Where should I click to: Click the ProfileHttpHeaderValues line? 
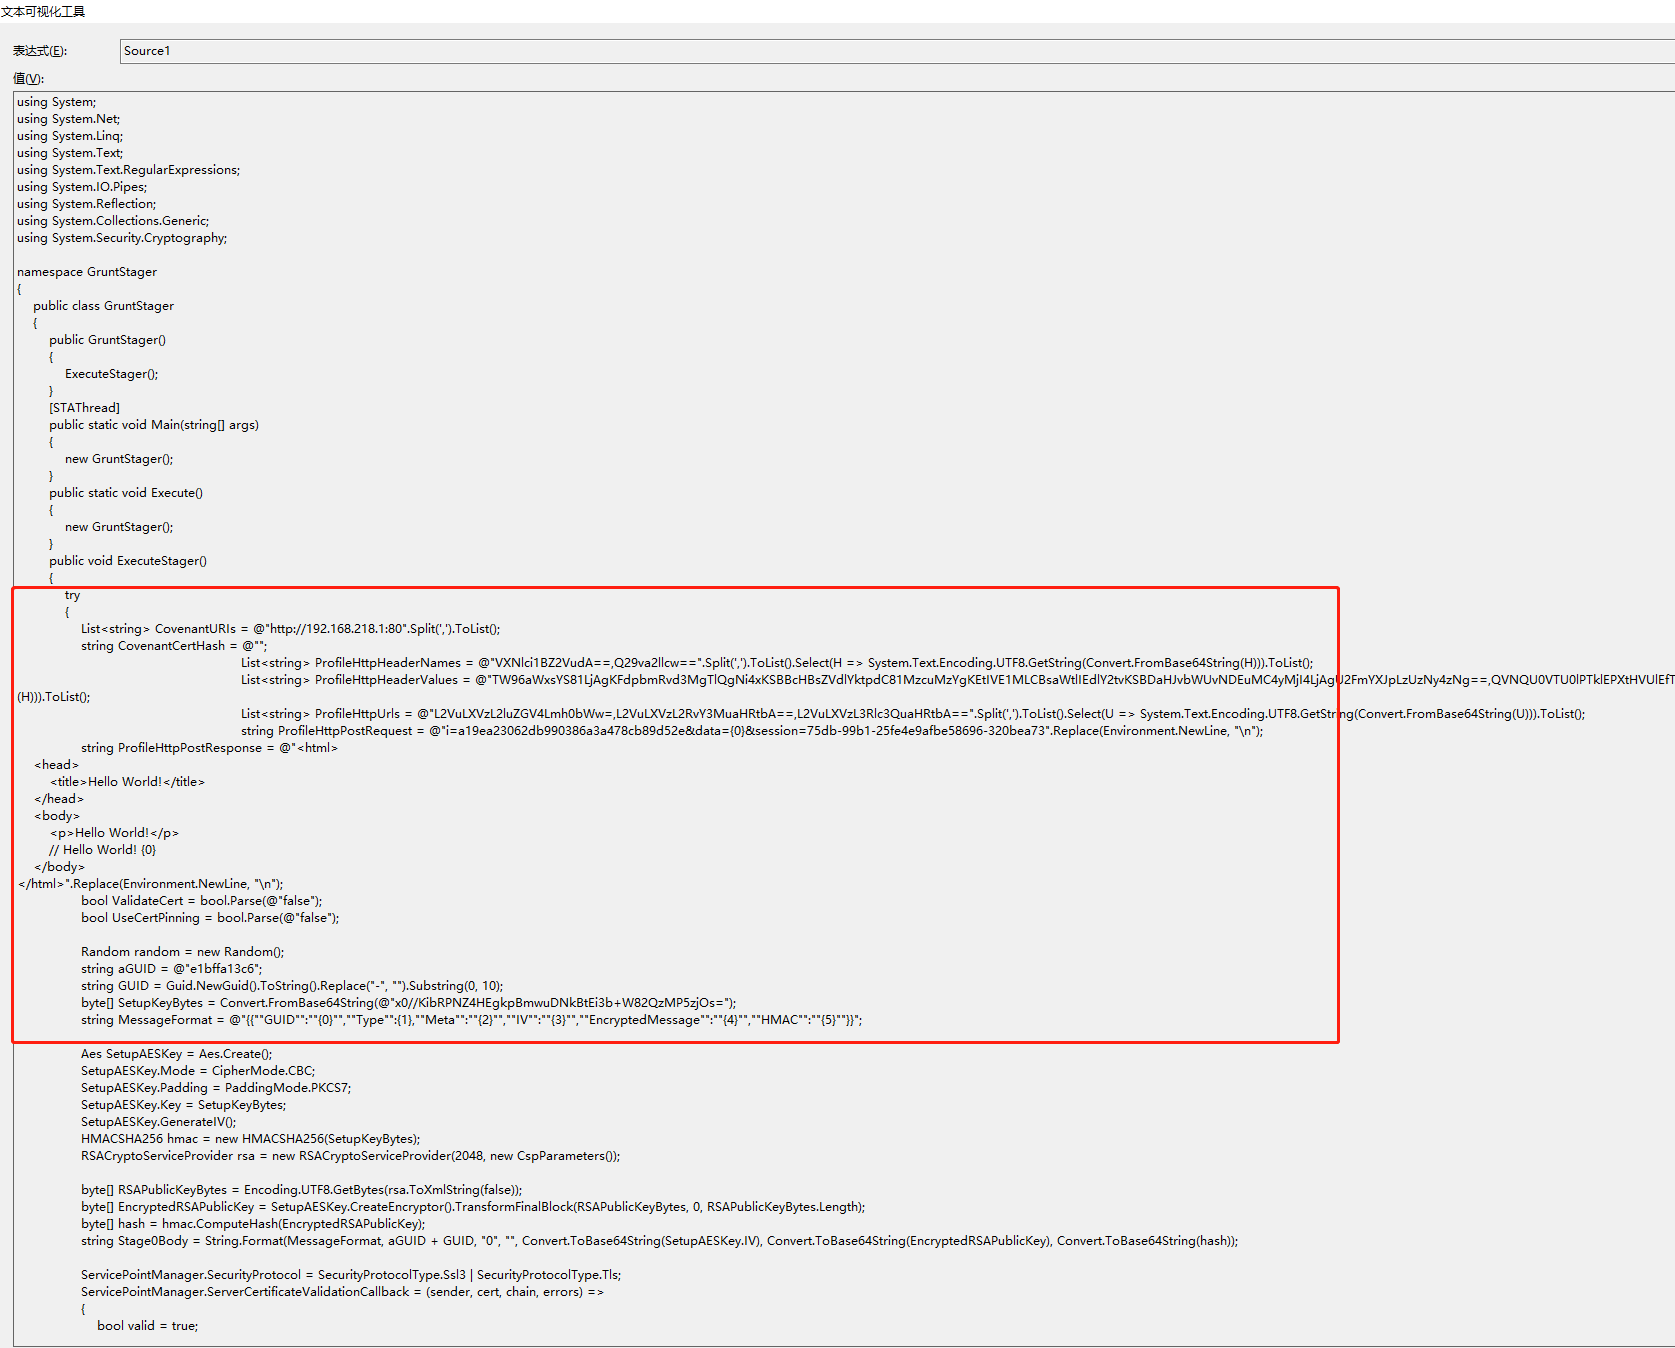coord(957,680)
